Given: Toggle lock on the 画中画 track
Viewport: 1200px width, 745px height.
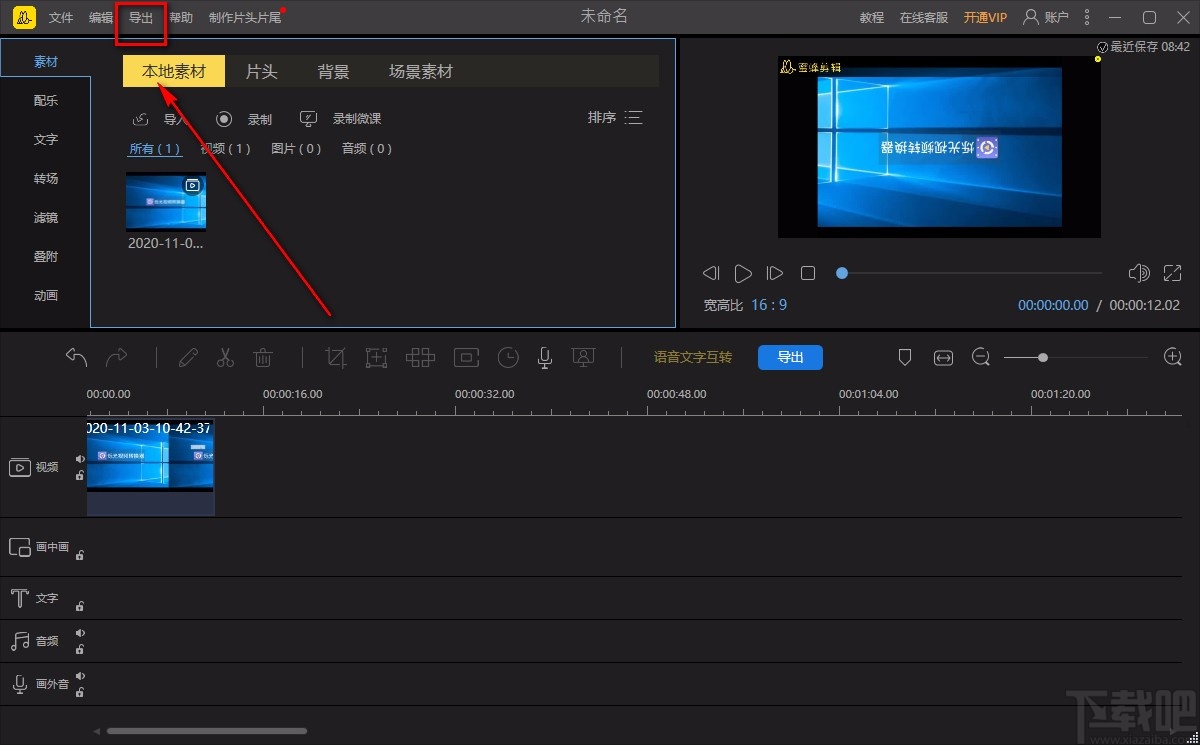Looking at the screenshot, I should click(x=80, y=554).
